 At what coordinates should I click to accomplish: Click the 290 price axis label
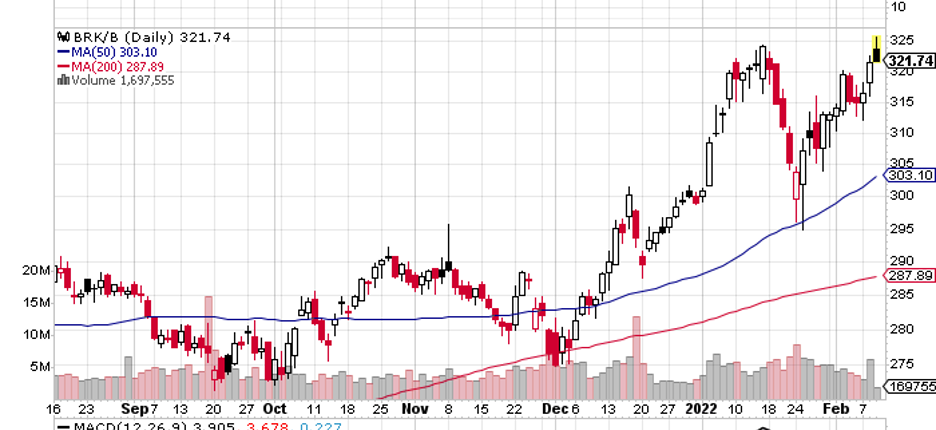point(902,261)
